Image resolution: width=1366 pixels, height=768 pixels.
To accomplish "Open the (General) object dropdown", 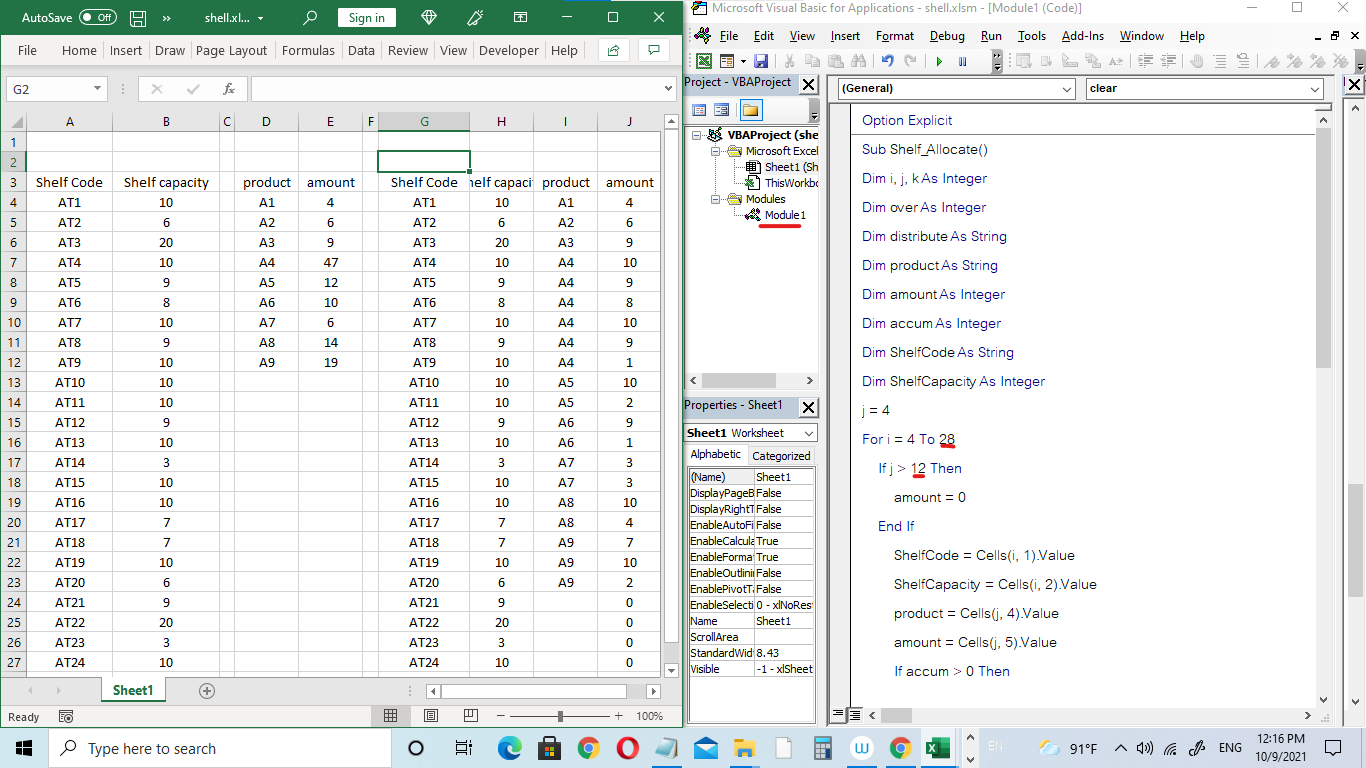I will [1066, 89].
